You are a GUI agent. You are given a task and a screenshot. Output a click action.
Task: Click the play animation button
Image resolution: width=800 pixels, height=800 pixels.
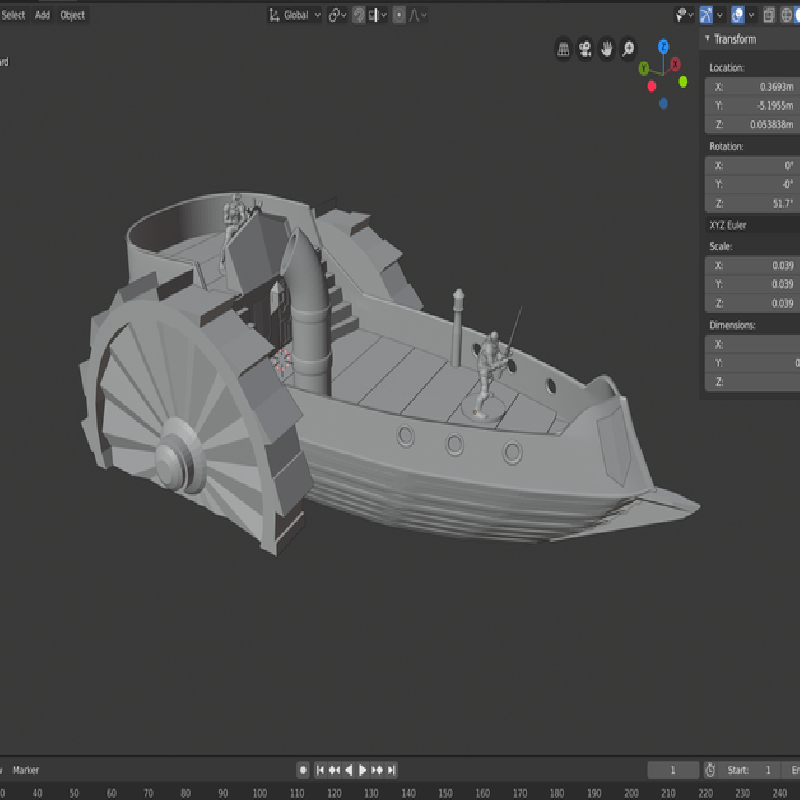click(x=363, y=770)
